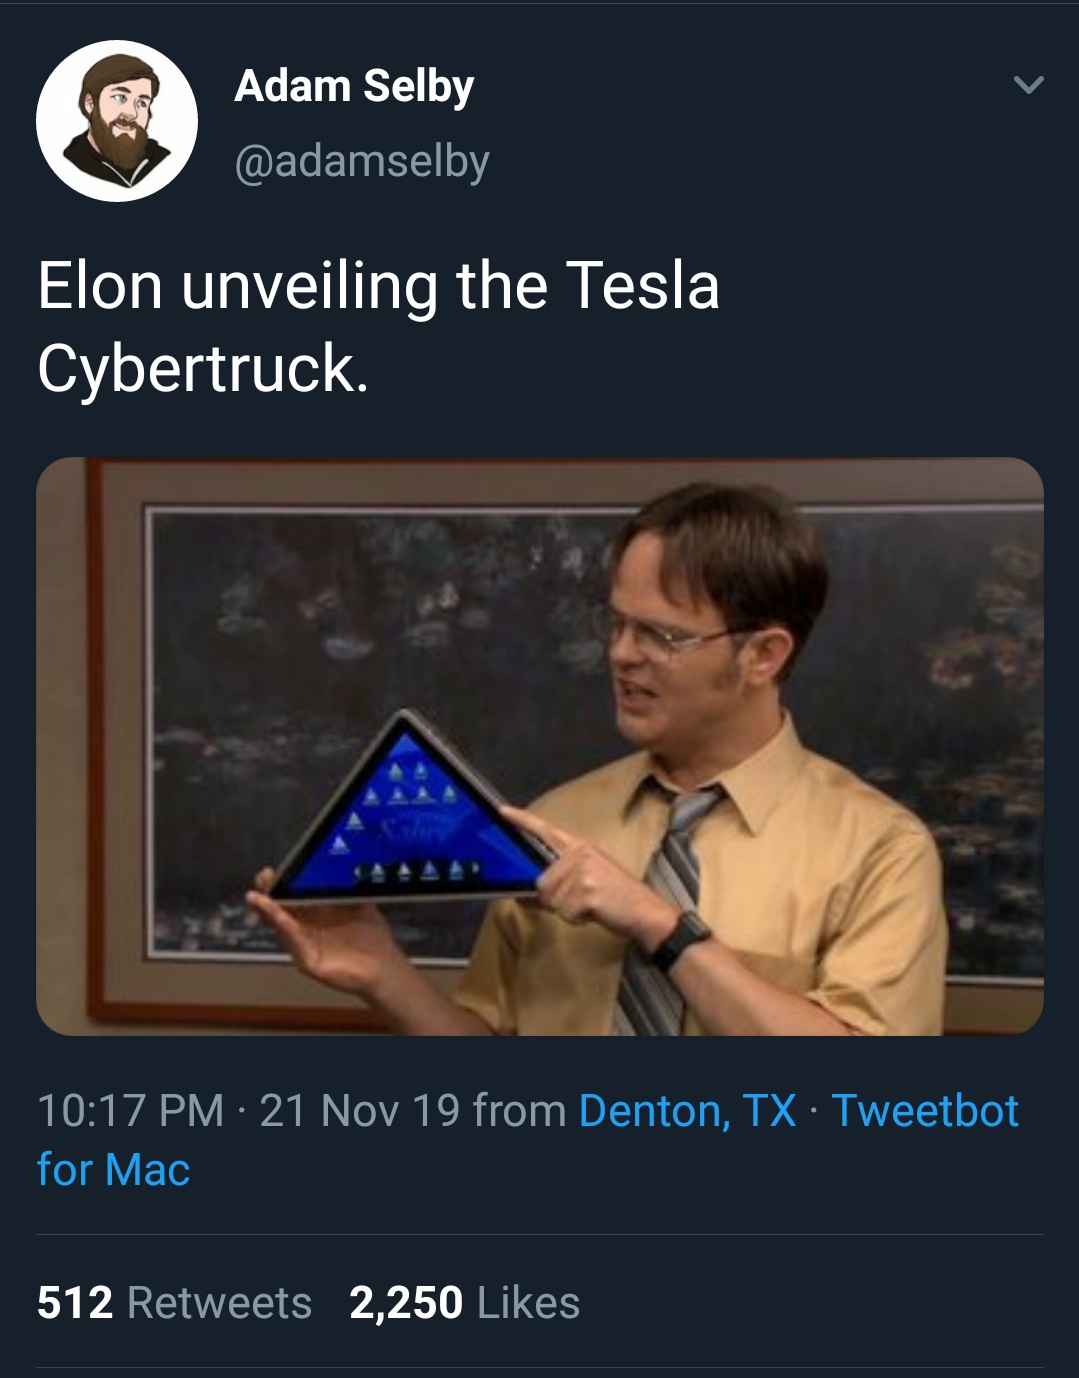Image resolution: width=1079 pixels, height=1378 pixels.
Task: Click the word "Tesla" in the tweet
Action: [642, 286]
